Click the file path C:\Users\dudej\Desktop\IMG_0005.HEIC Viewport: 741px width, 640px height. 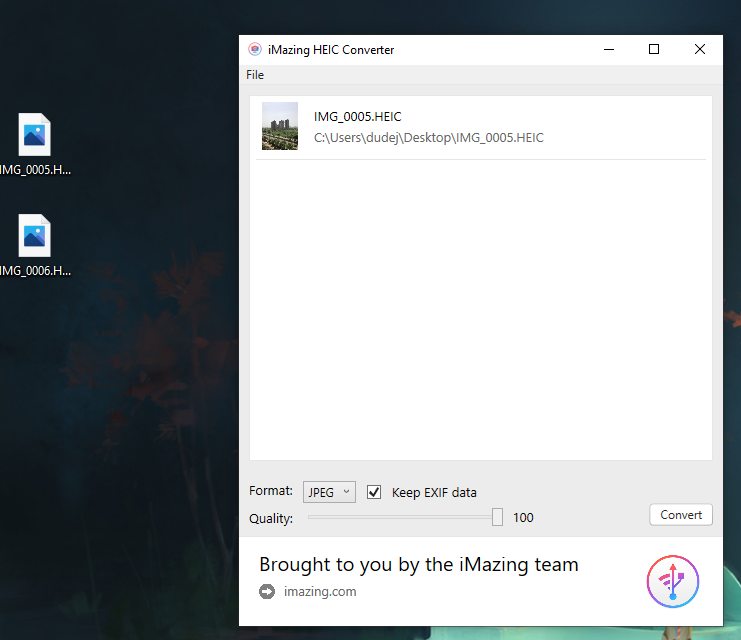[x=429, y=138]
